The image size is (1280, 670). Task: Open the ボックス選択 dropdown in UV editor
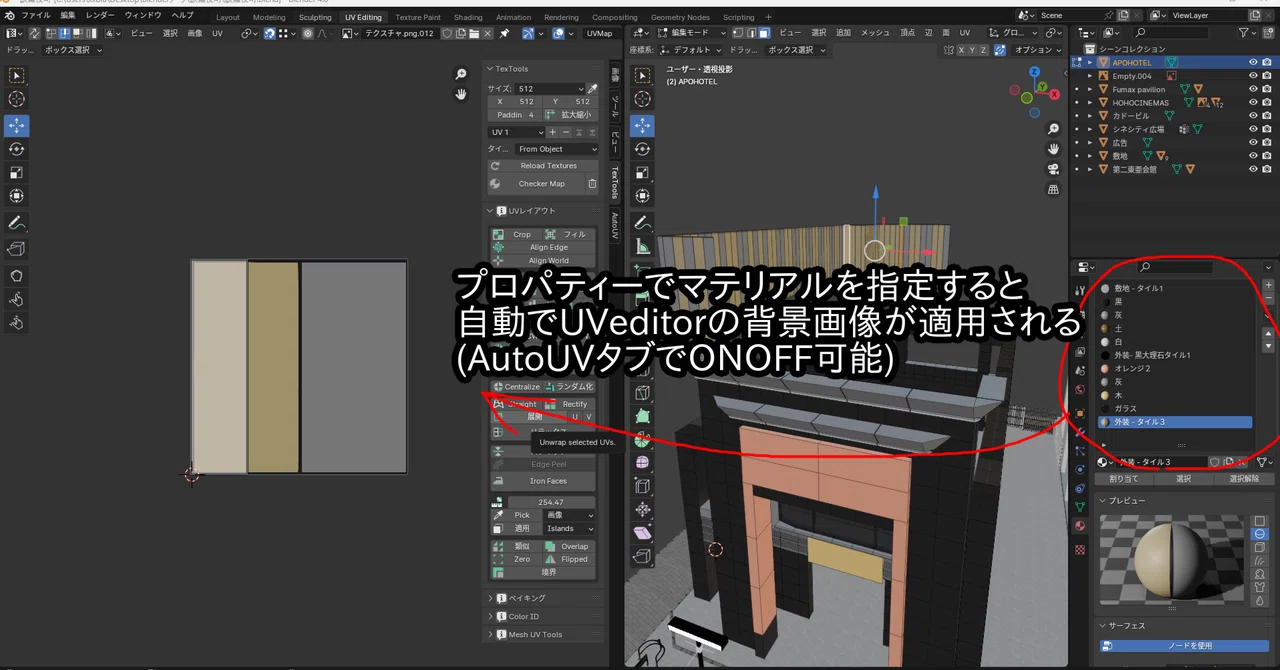(x=73, y=50)
